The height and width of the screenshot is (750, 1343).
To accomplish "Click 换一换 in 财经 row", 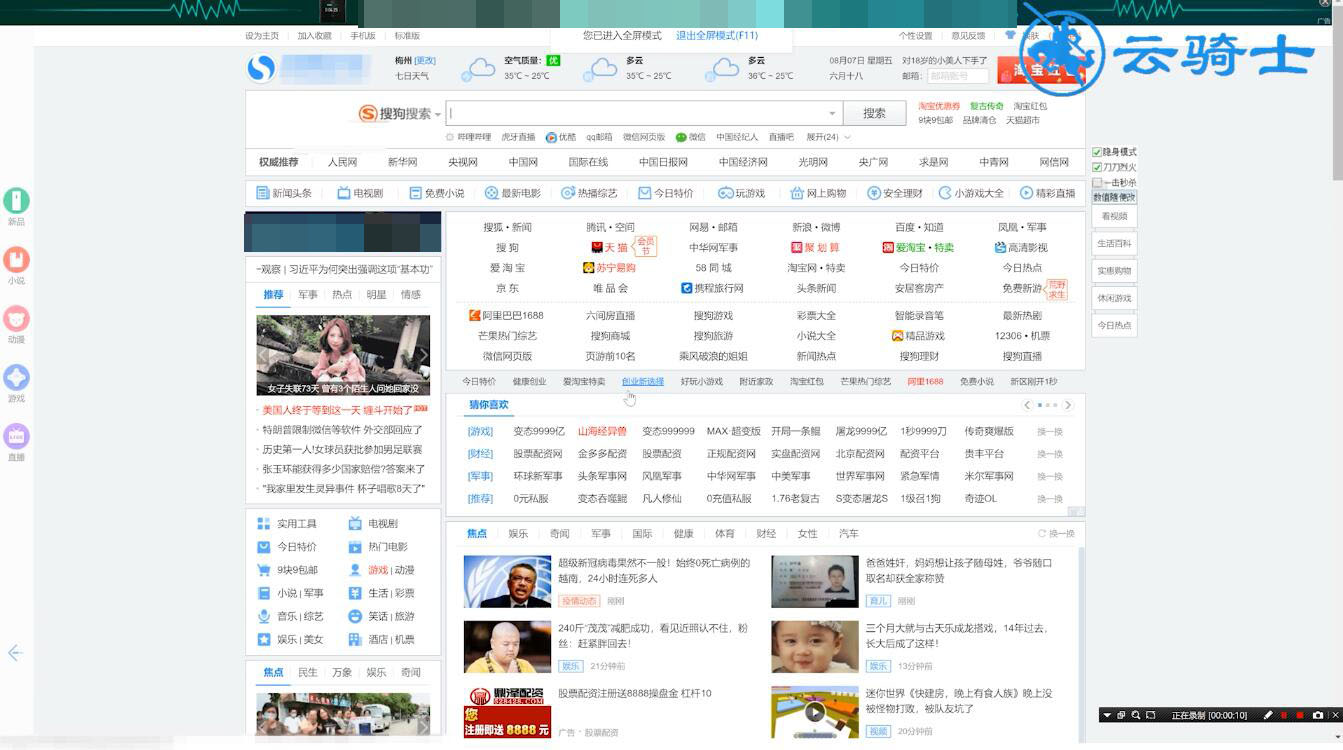I will [1049, 454].
